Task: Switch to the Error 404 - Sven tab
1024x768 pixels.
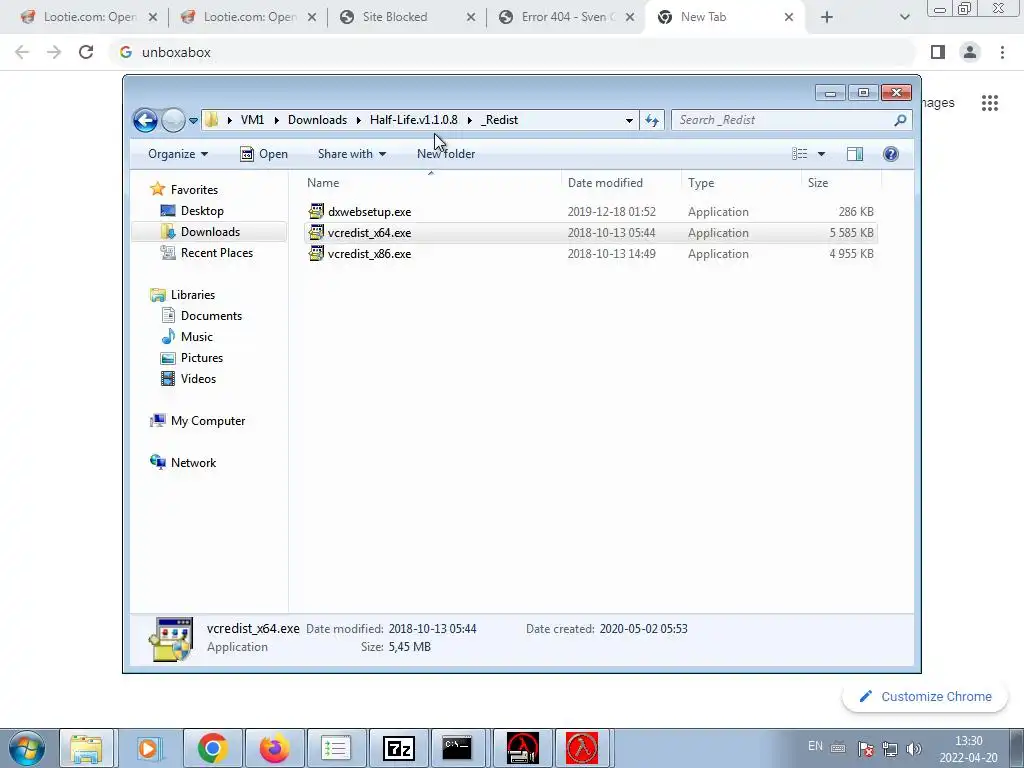Action: click(x=568, y=17)
